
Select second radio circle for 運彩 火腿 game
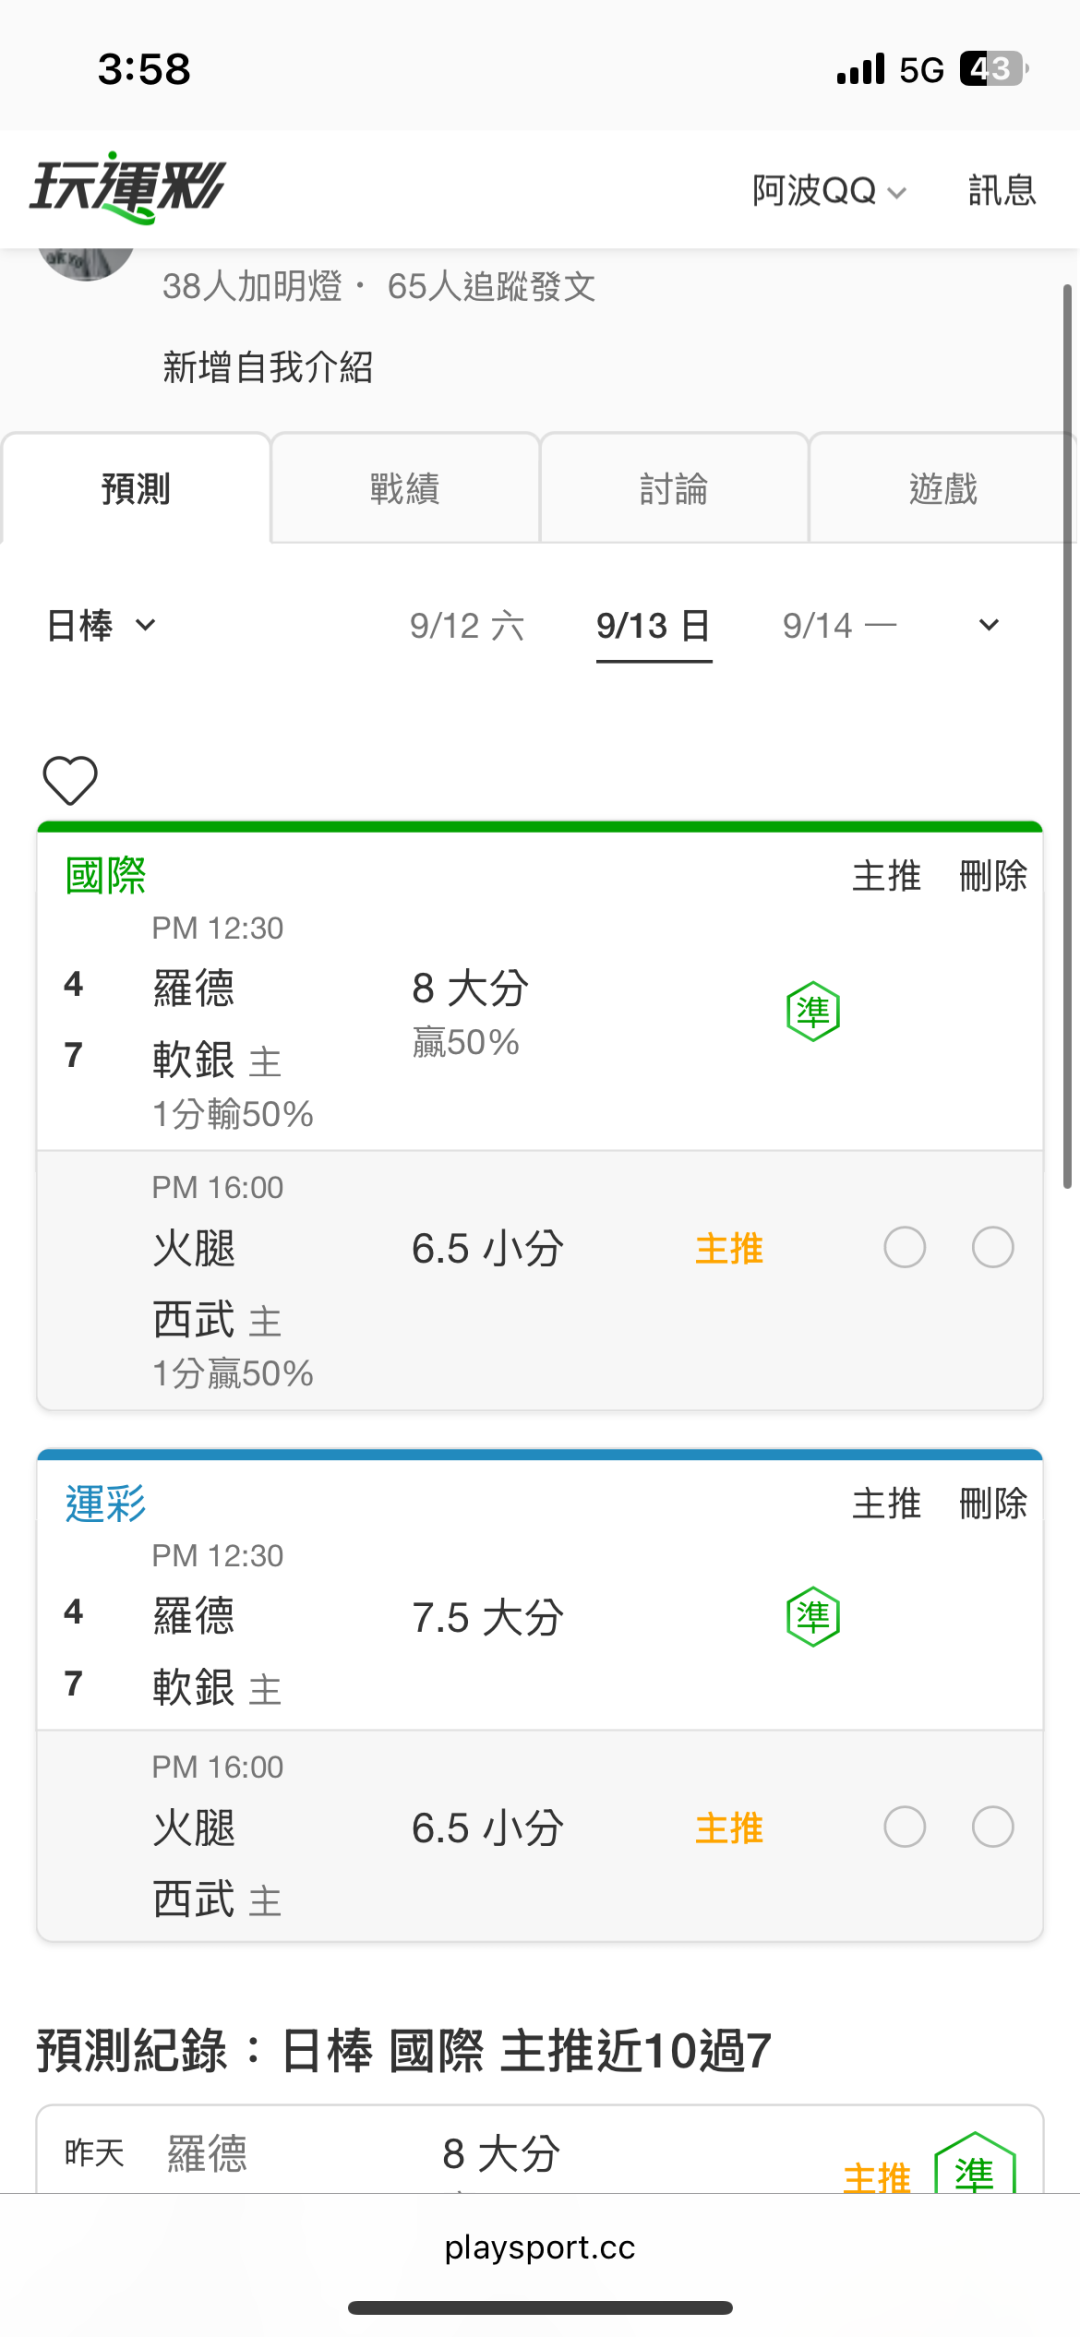993,1827
